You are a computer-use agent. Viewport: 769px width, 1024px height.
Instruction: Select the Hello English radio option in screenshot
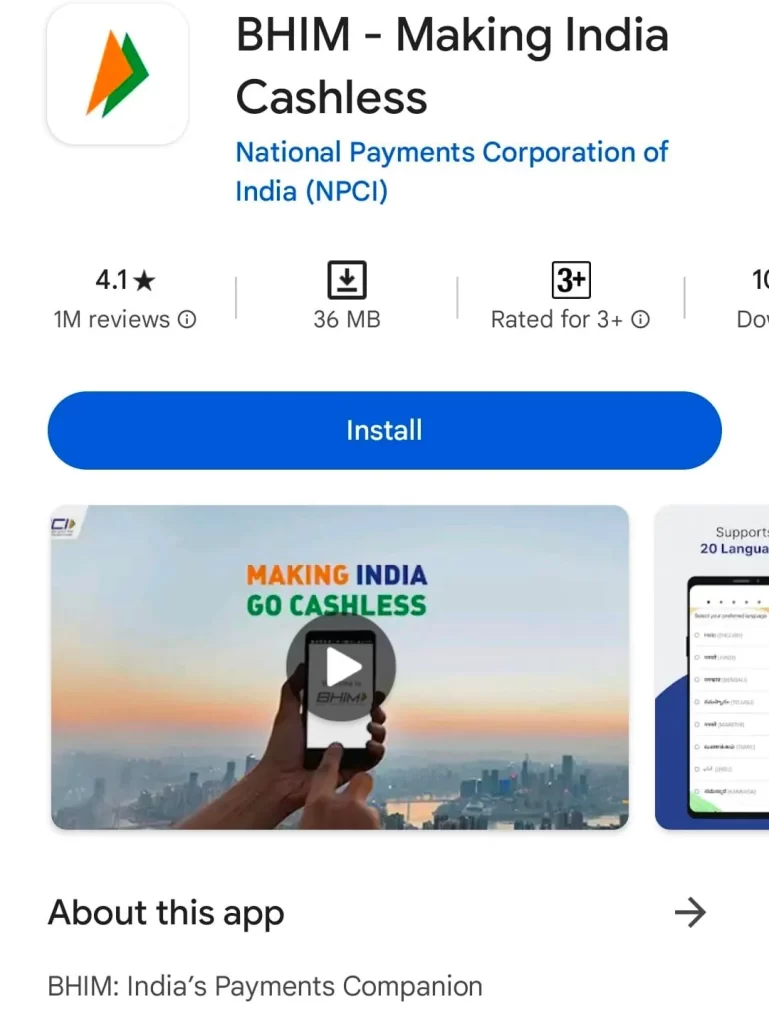[697, 635]
